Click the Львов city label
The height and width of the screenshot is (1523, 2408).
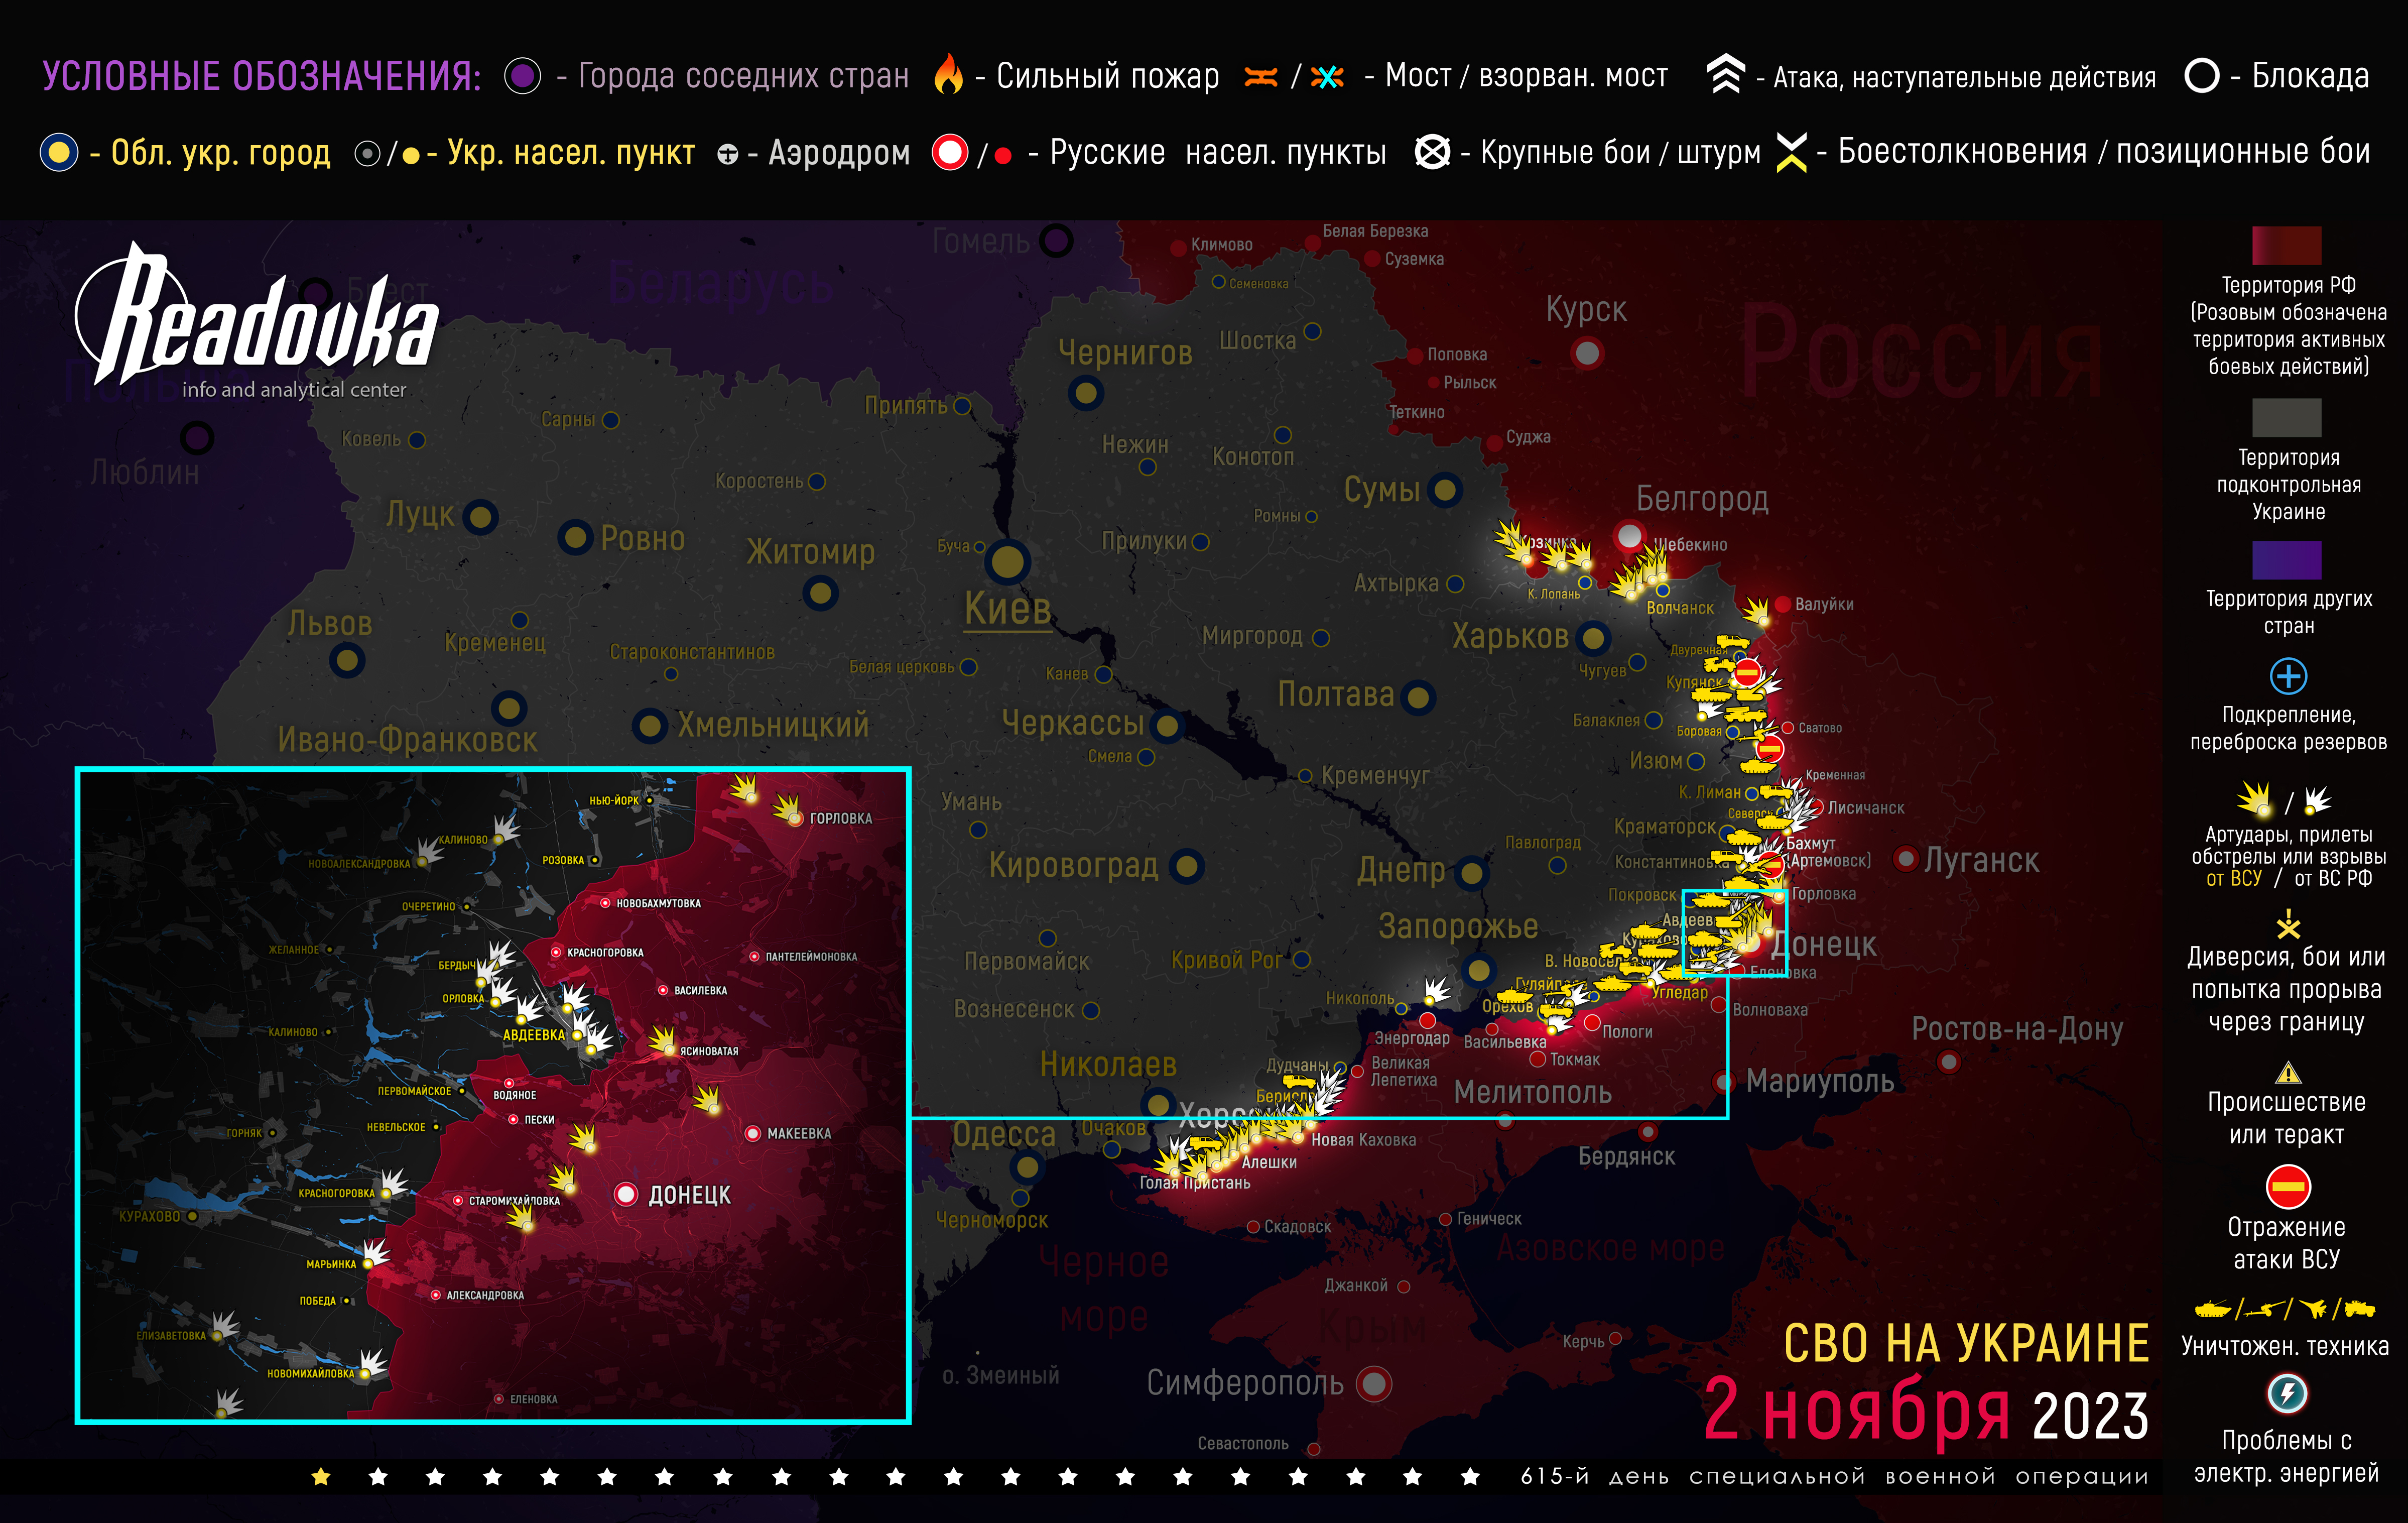point(330,624)
